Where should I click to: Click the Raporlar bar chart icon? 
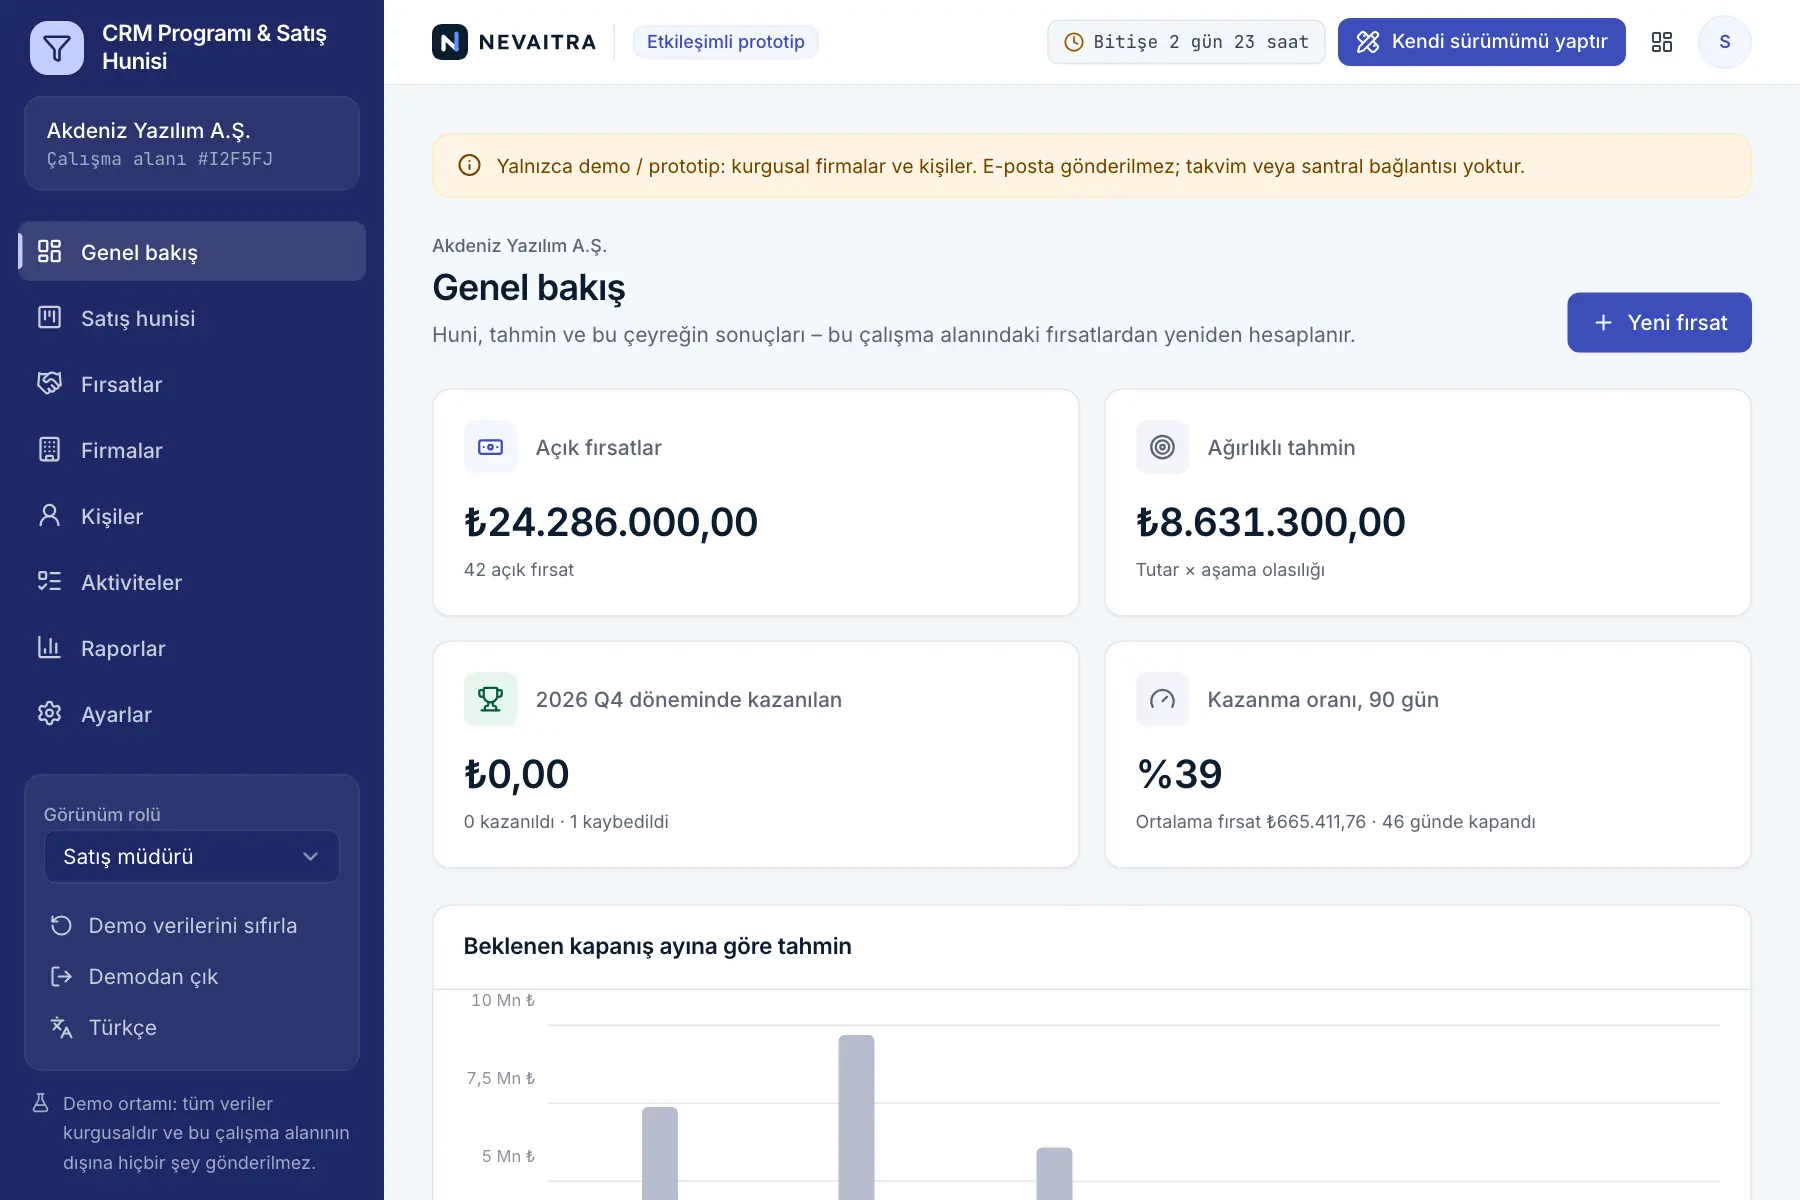(49, 647)
